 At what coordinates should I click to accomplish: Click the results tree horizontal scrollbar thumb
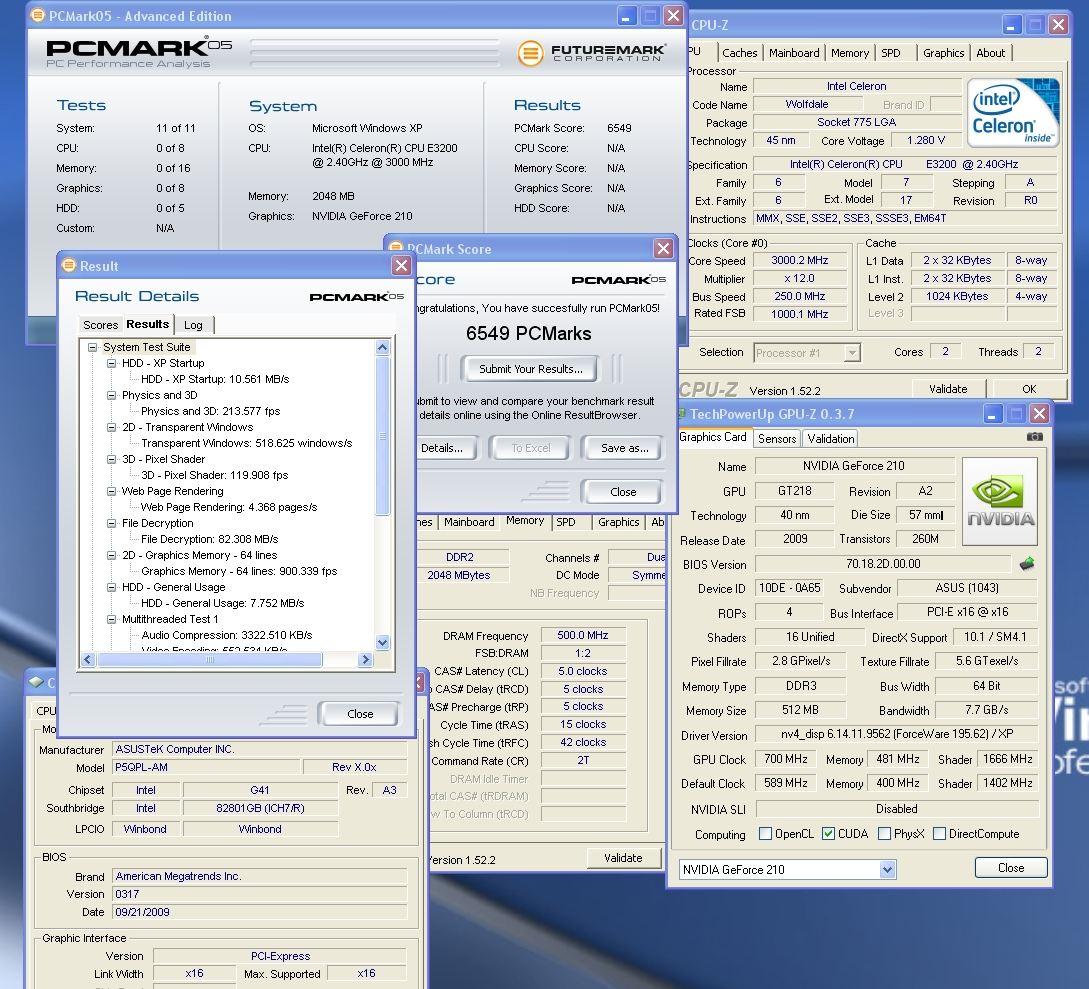[x=209, y=660]
